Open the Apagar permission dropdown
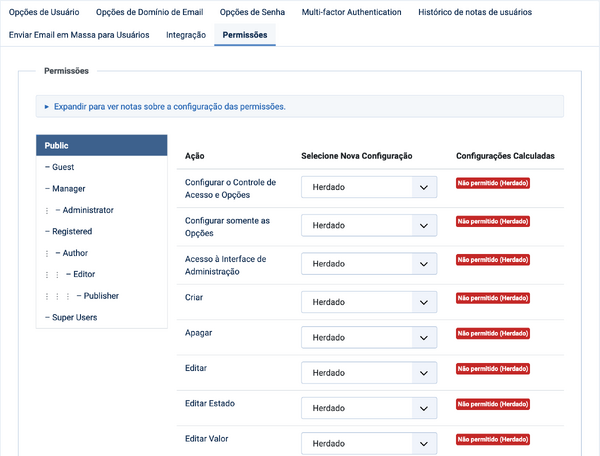This screenshot has height=456, width=600. point(369,337)
